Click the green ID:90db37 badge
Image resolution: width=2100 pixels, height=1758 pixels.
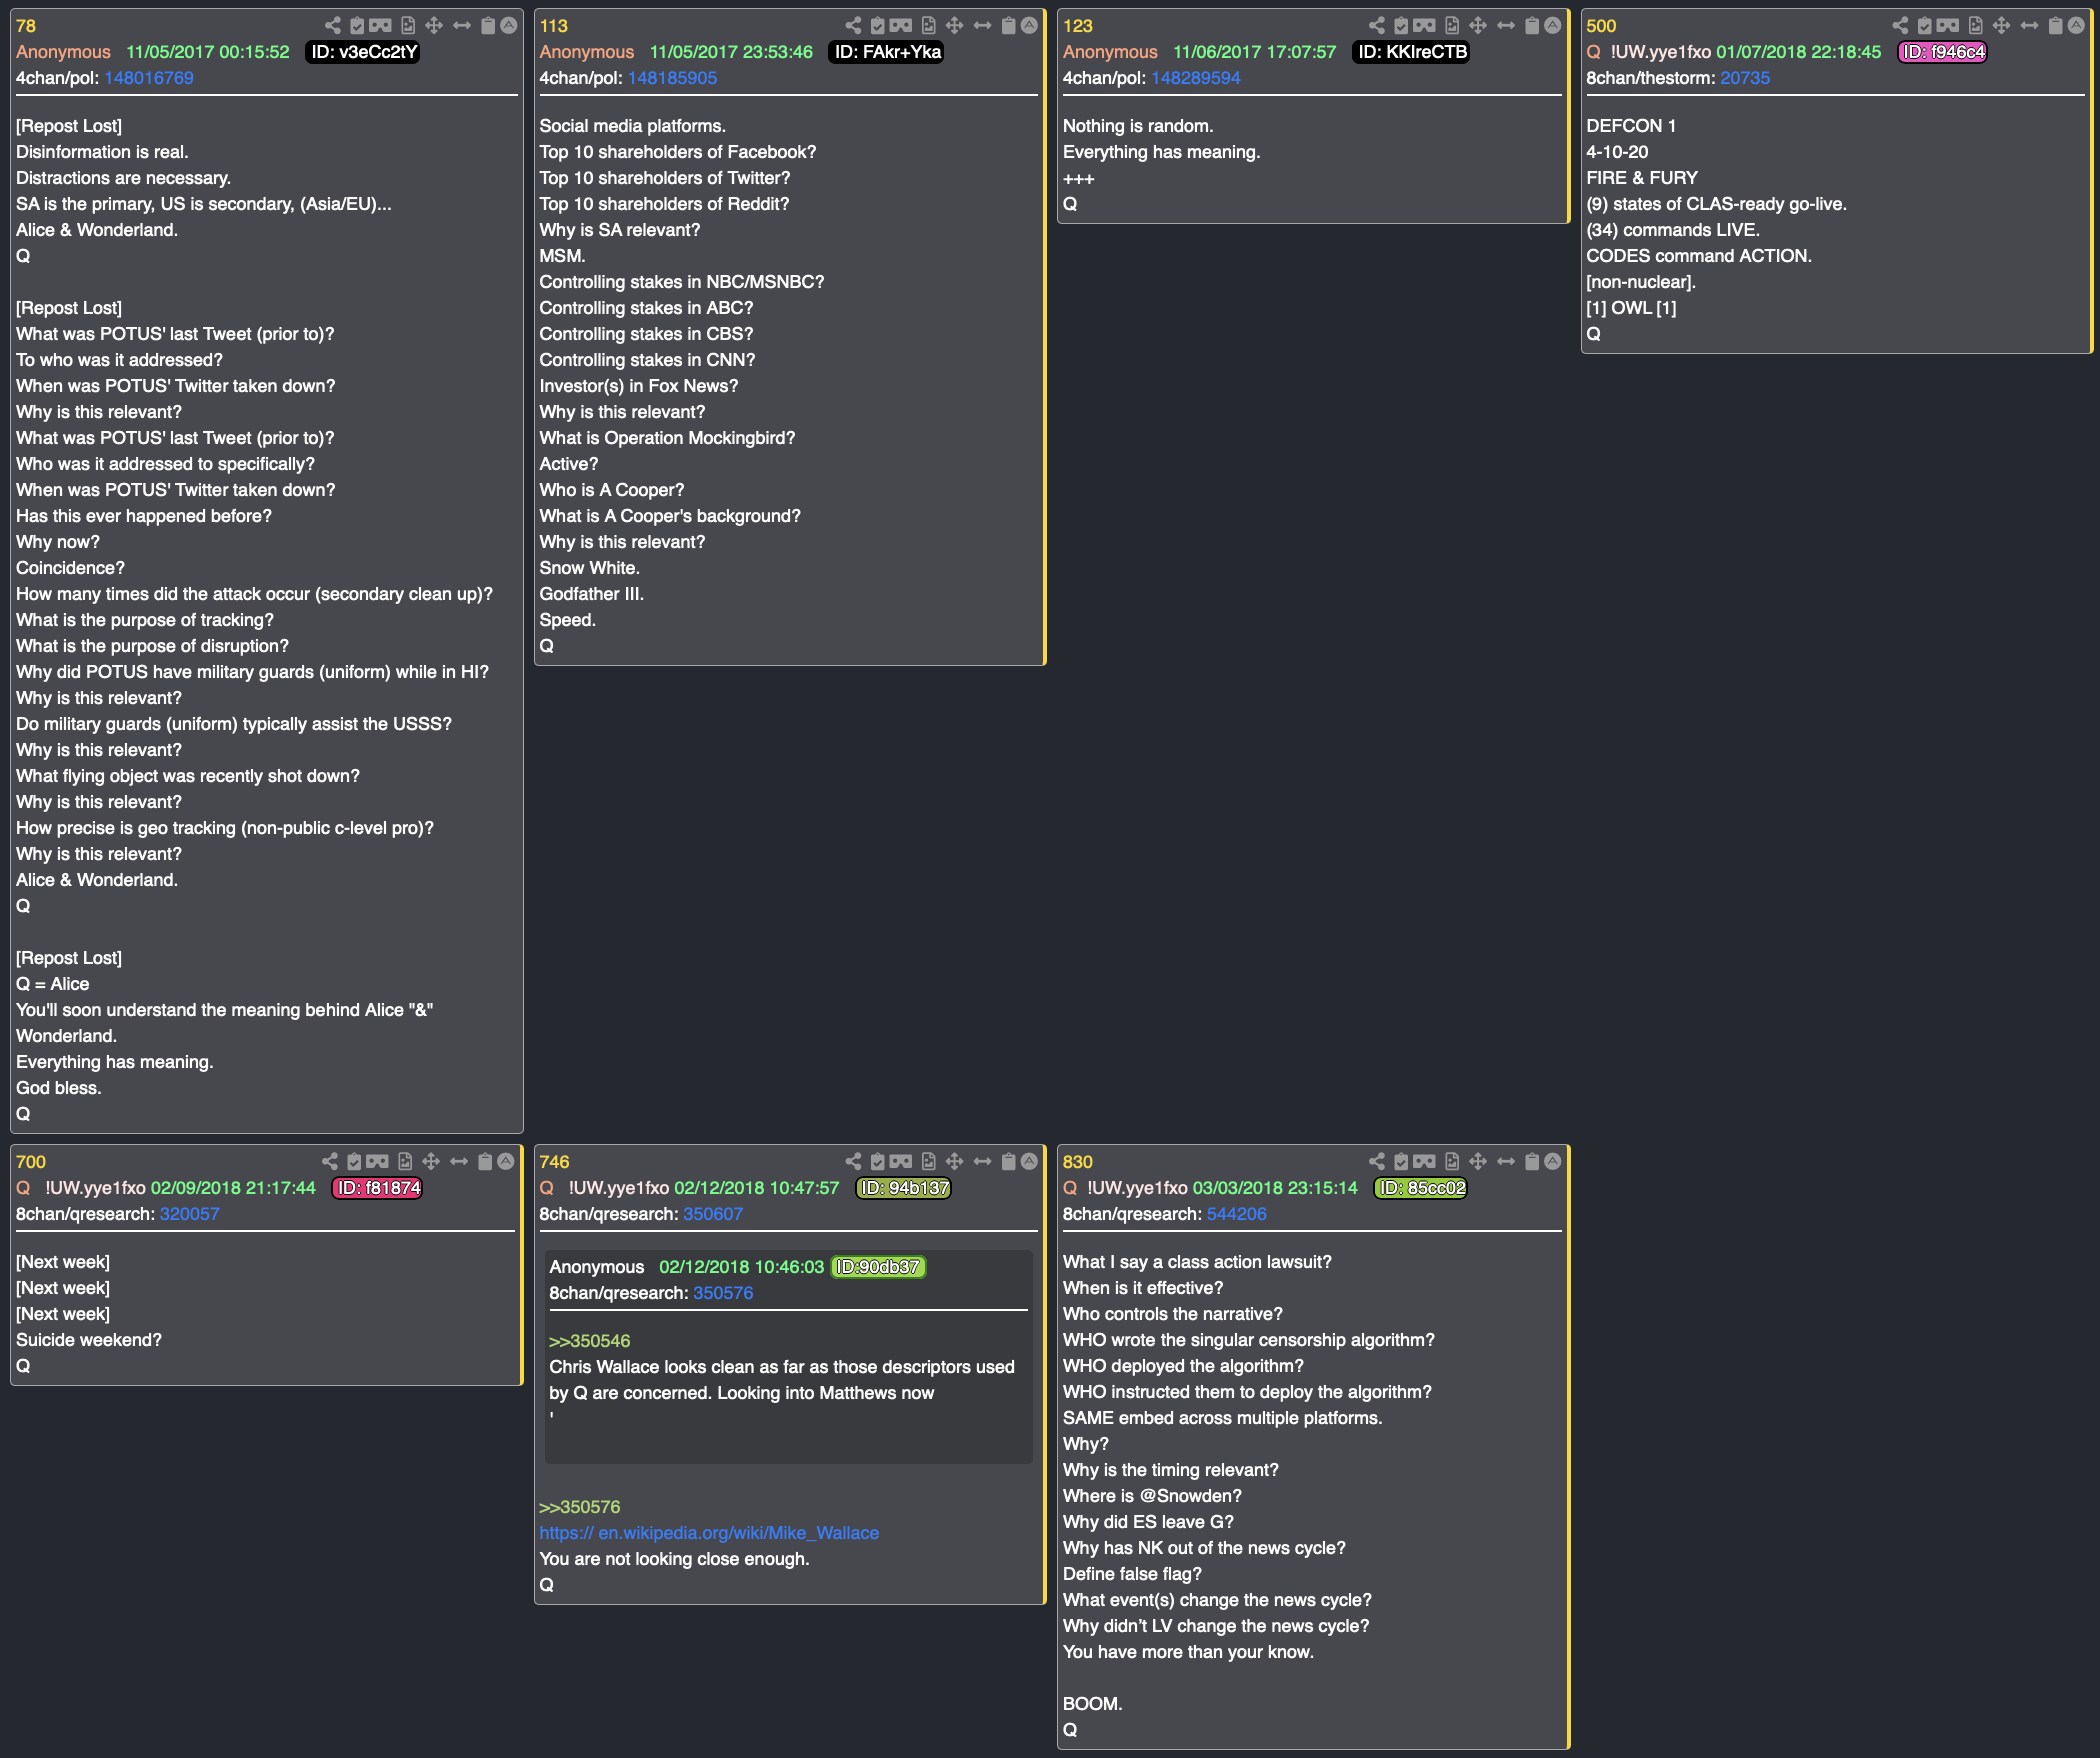click(879, 1267)
